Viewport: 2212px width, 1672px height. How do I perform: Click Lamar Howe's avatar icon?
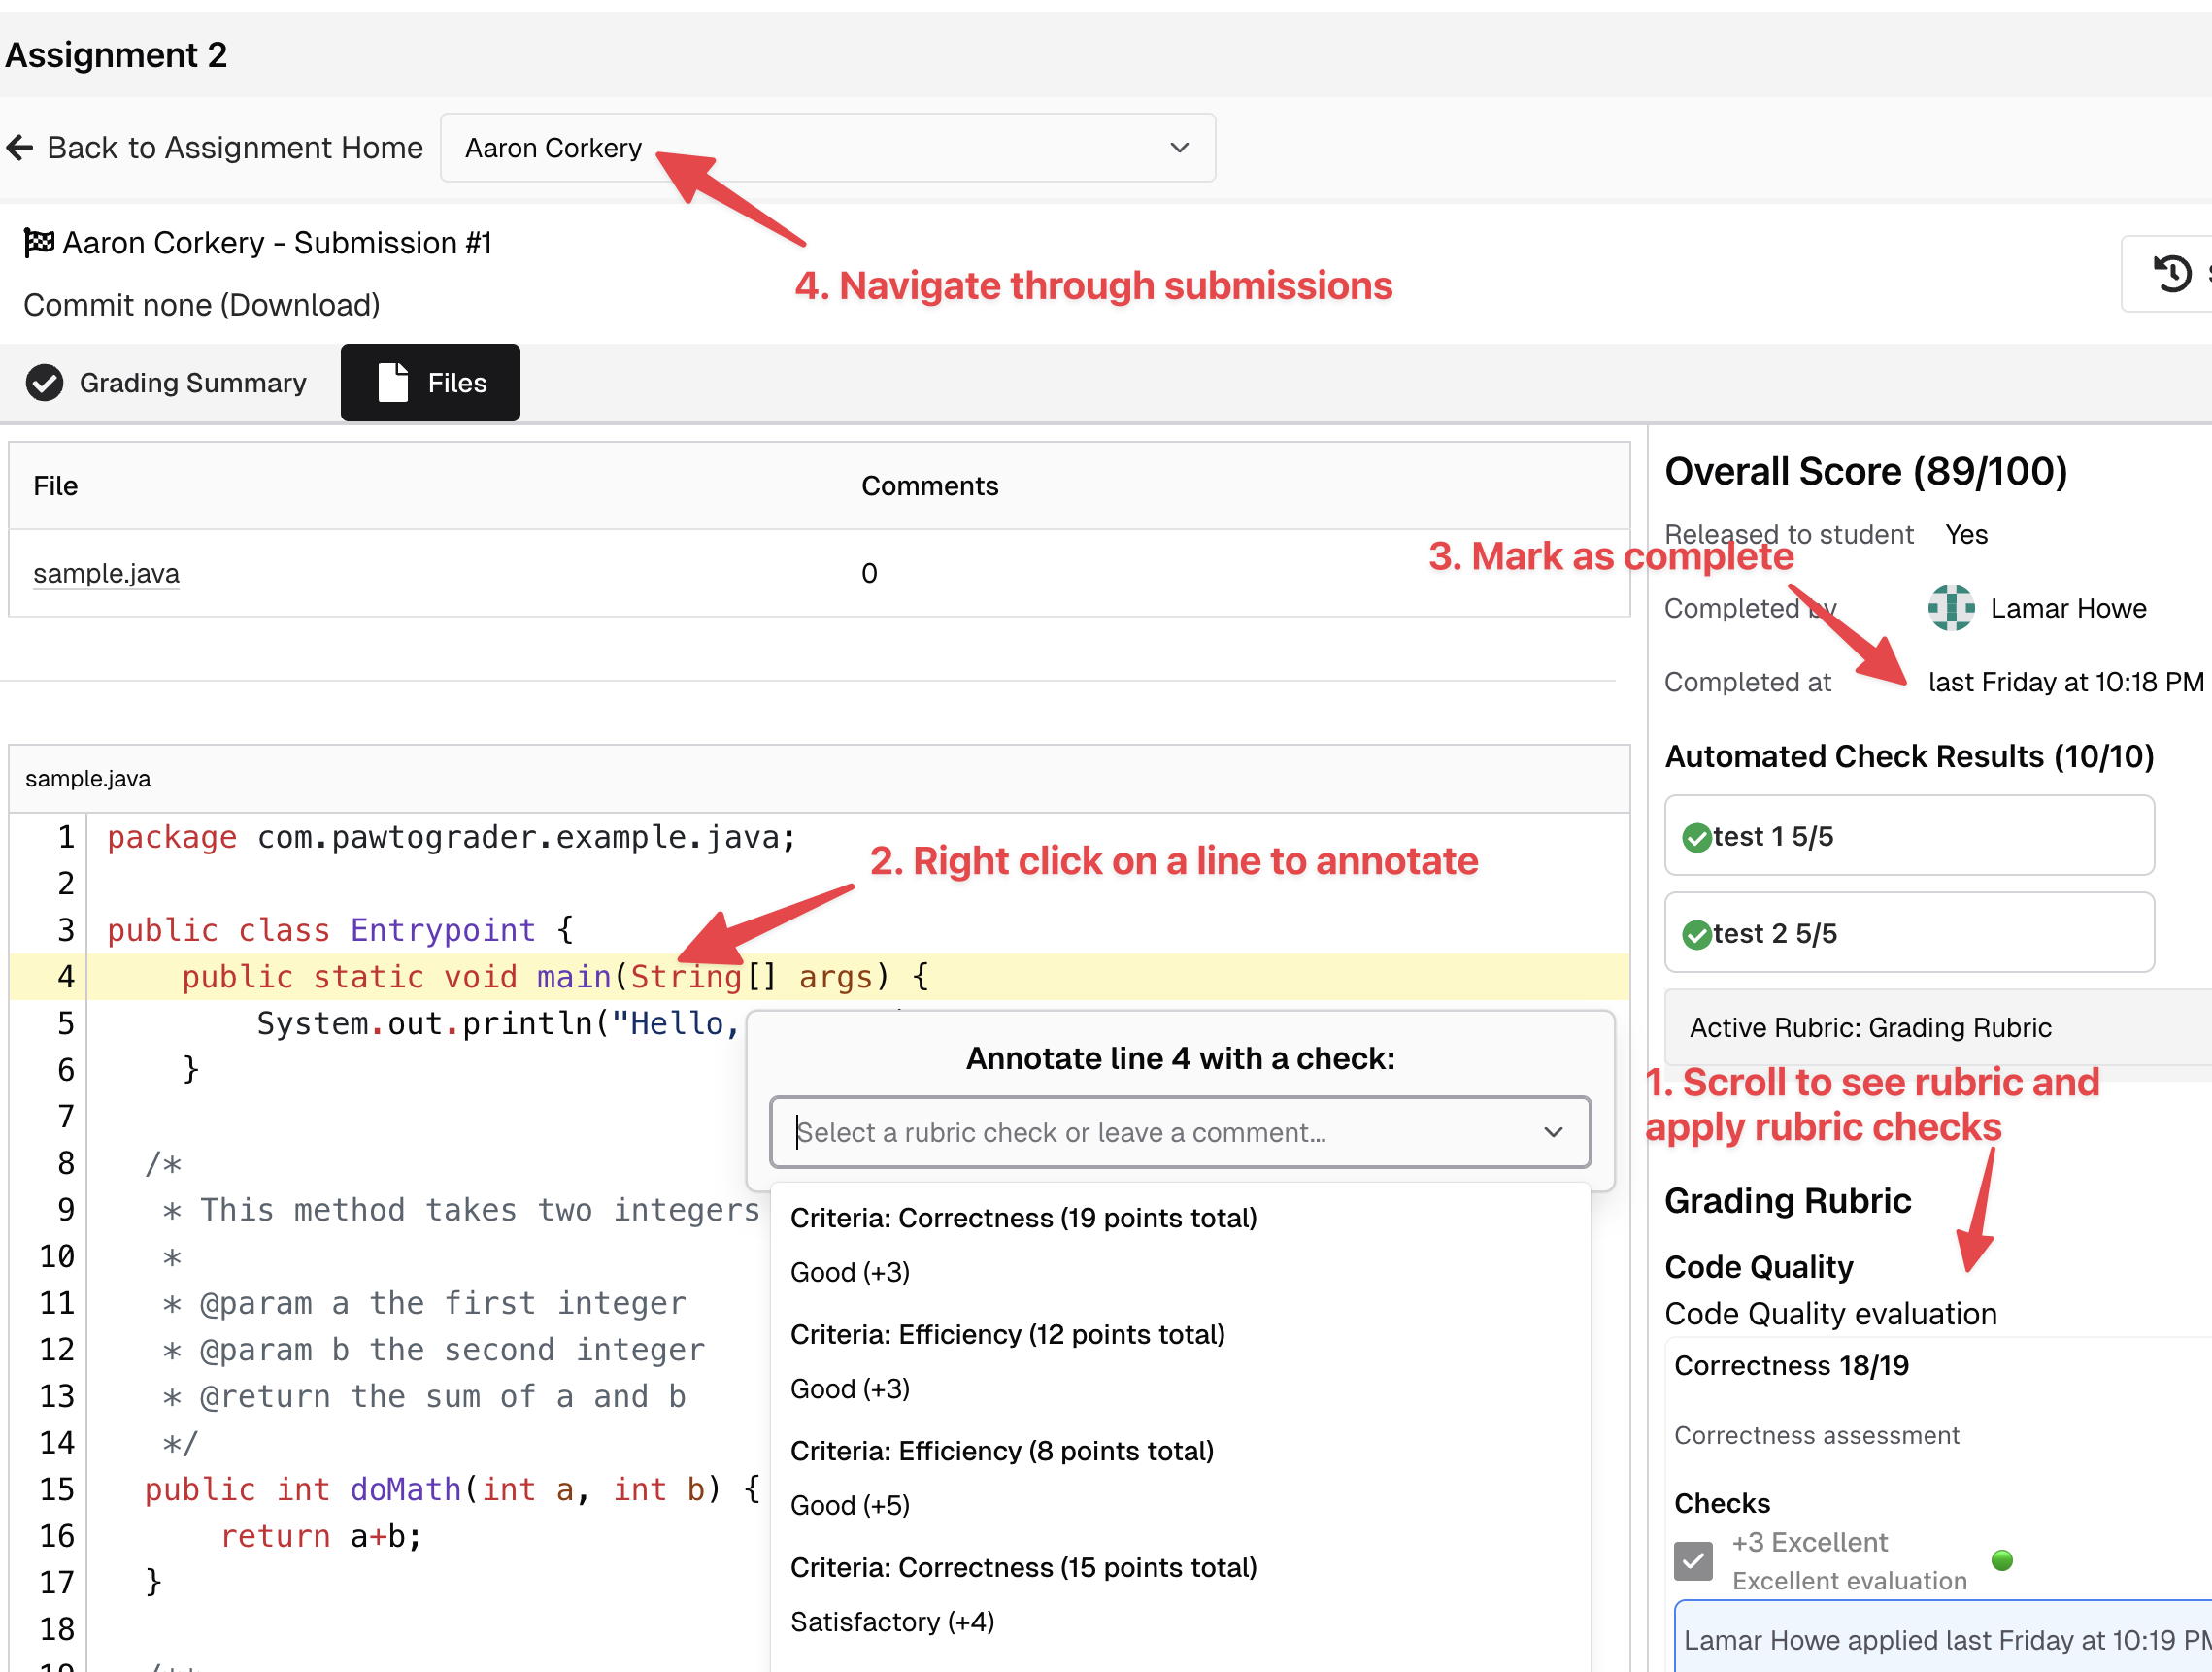coord(1950,608)
